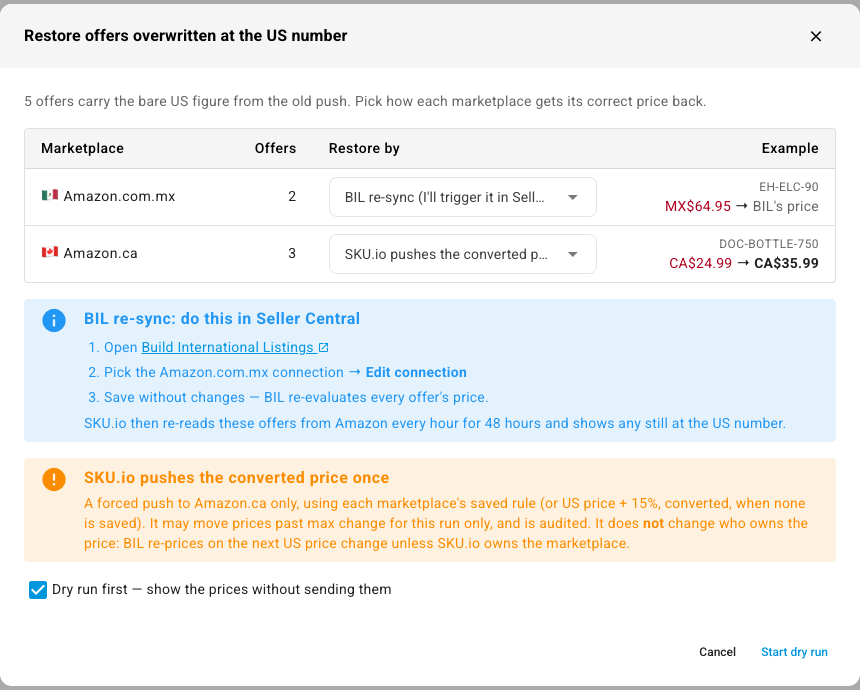Click BIL's price text
This screenshot has height=690, width=860.
(785, 206)
